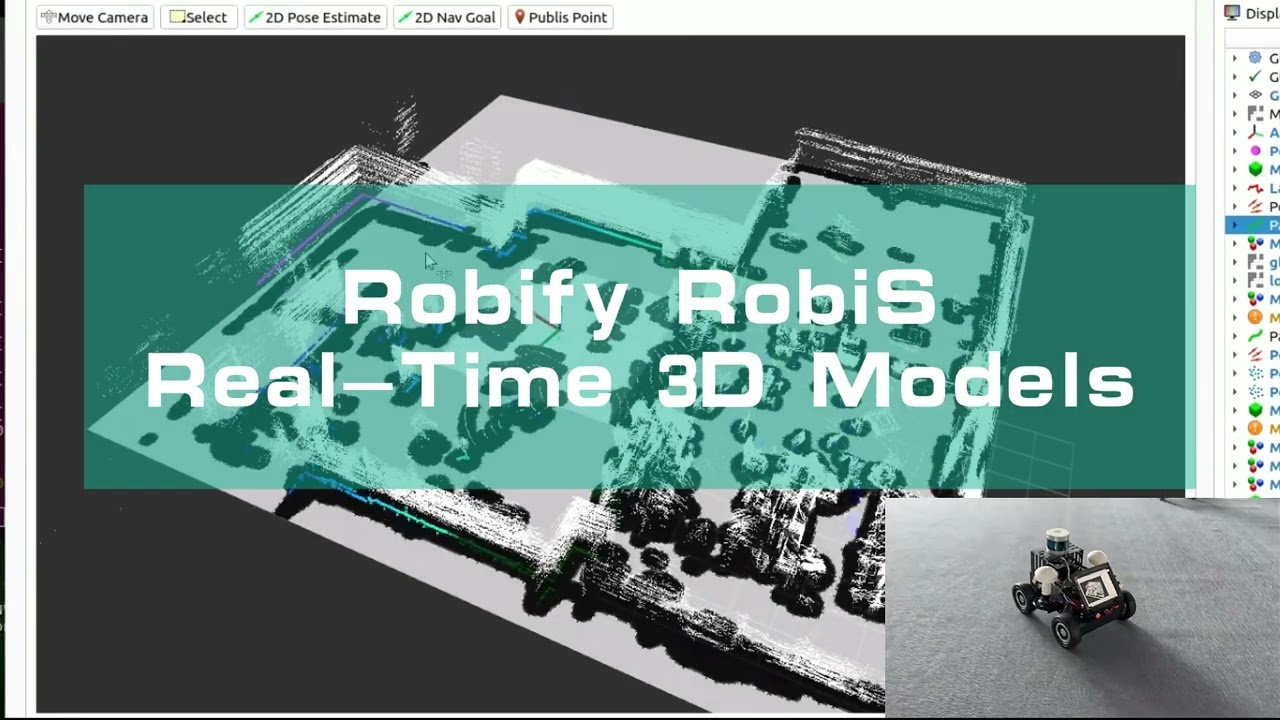Expand the pink Point display row

click(x=1234, y=151)
